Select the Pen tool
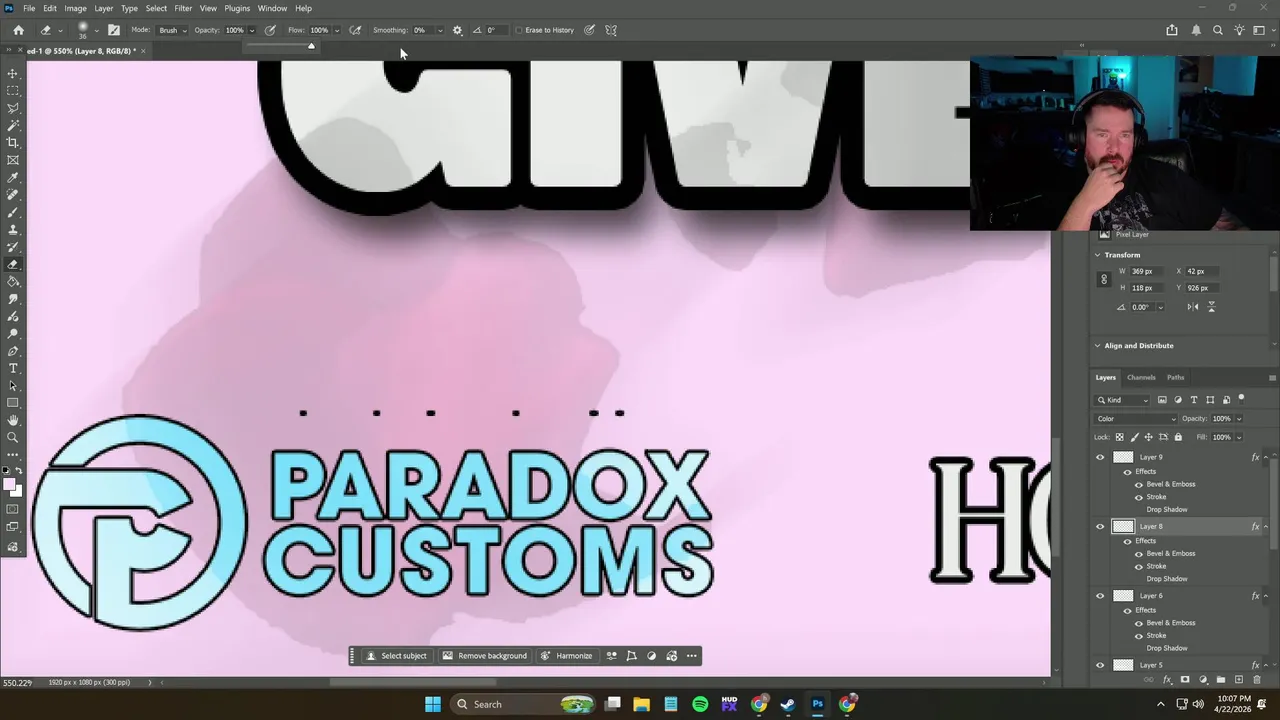 (x=13, y=352)
